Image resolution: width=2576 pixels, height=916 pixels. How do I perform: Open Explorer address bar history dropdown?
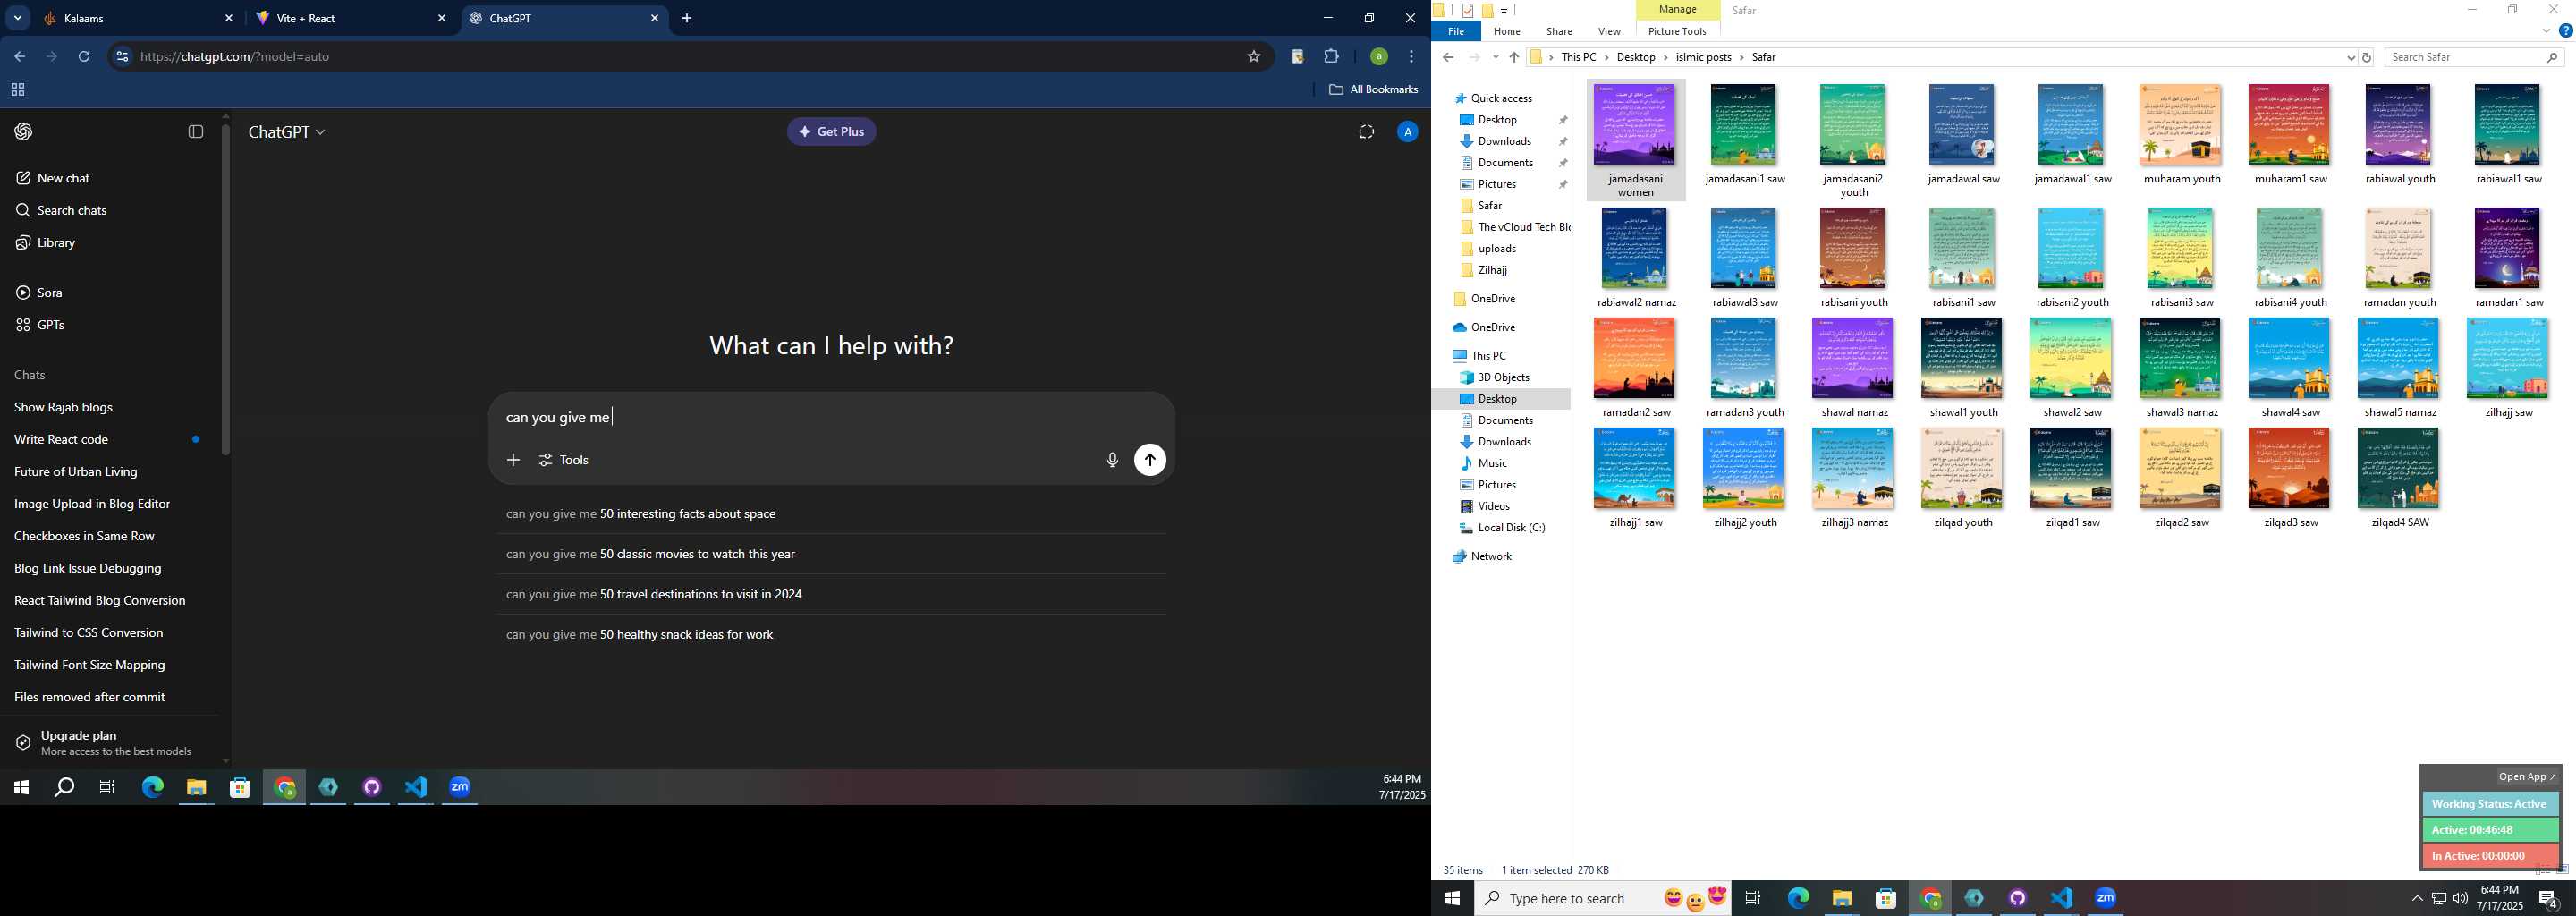[2350, 58]
